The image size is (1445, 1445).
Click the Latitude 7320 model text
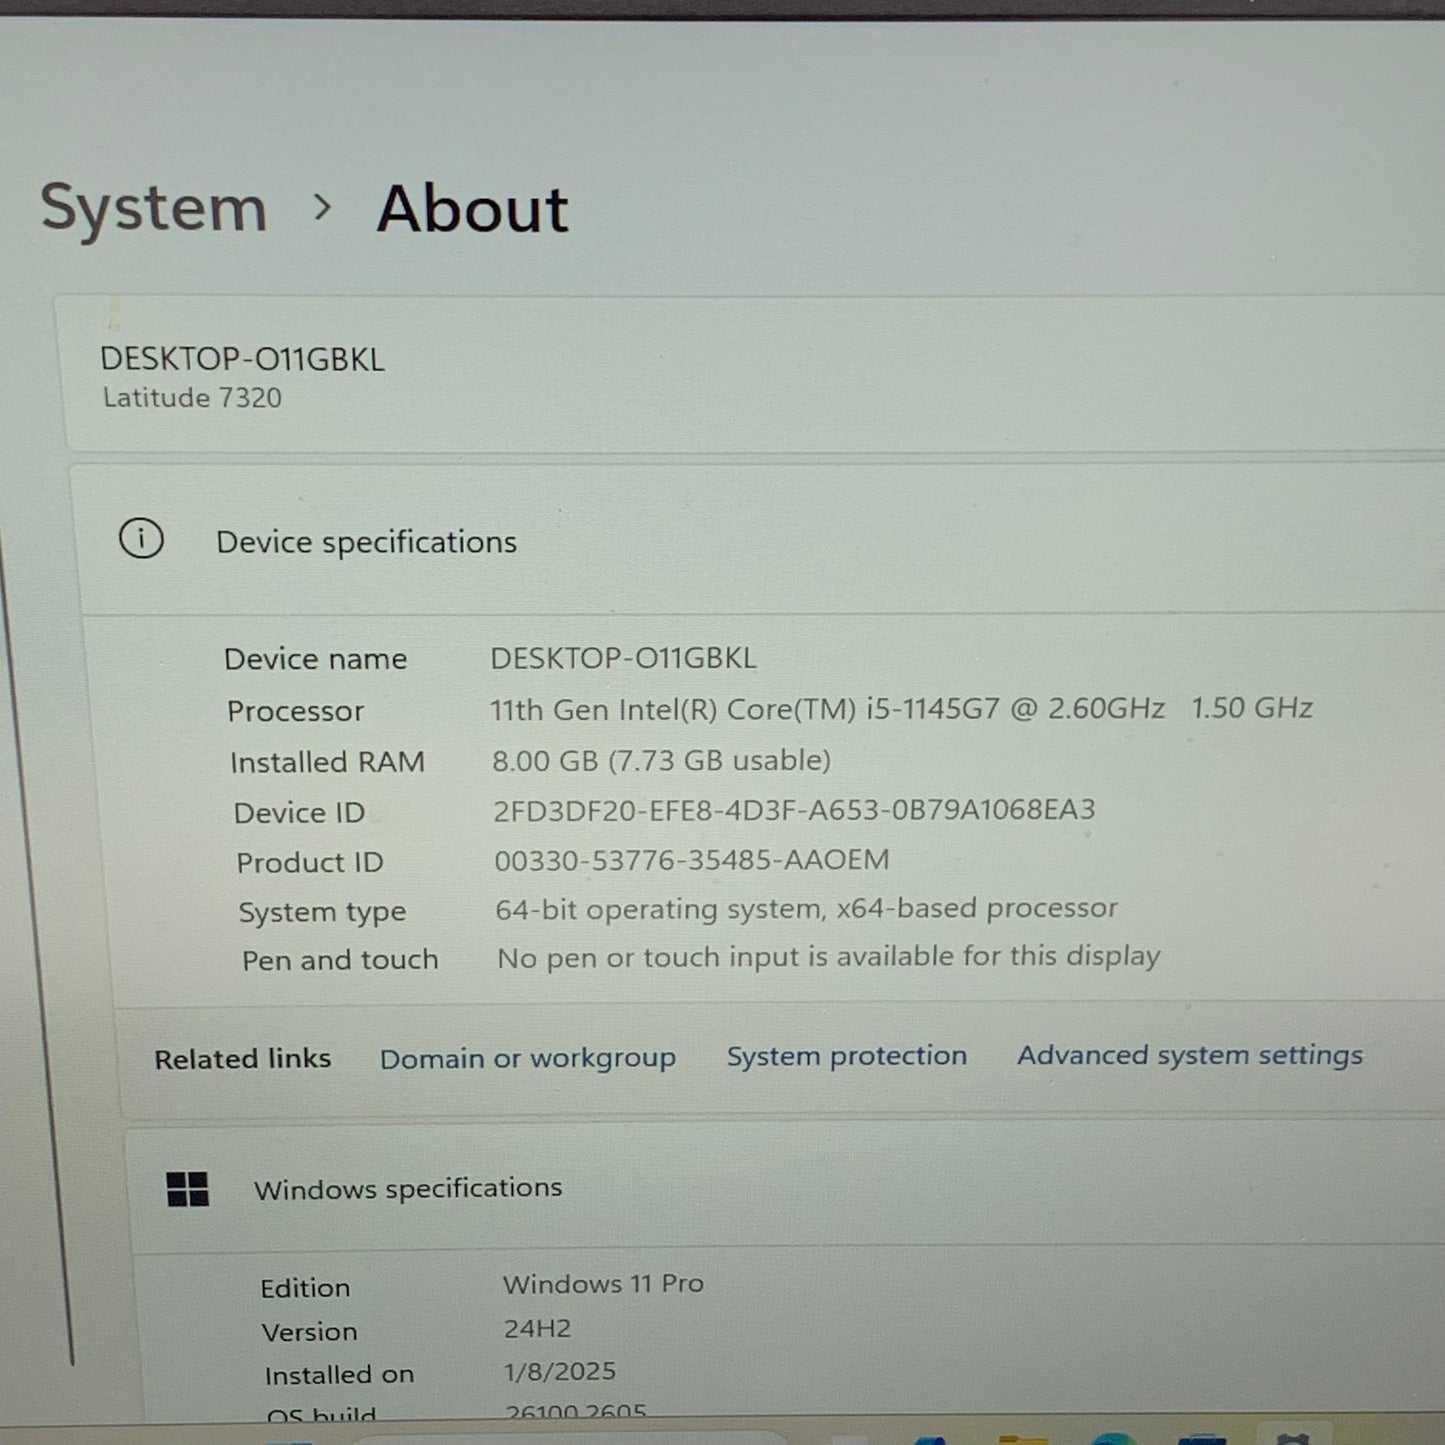pos(192,398)
